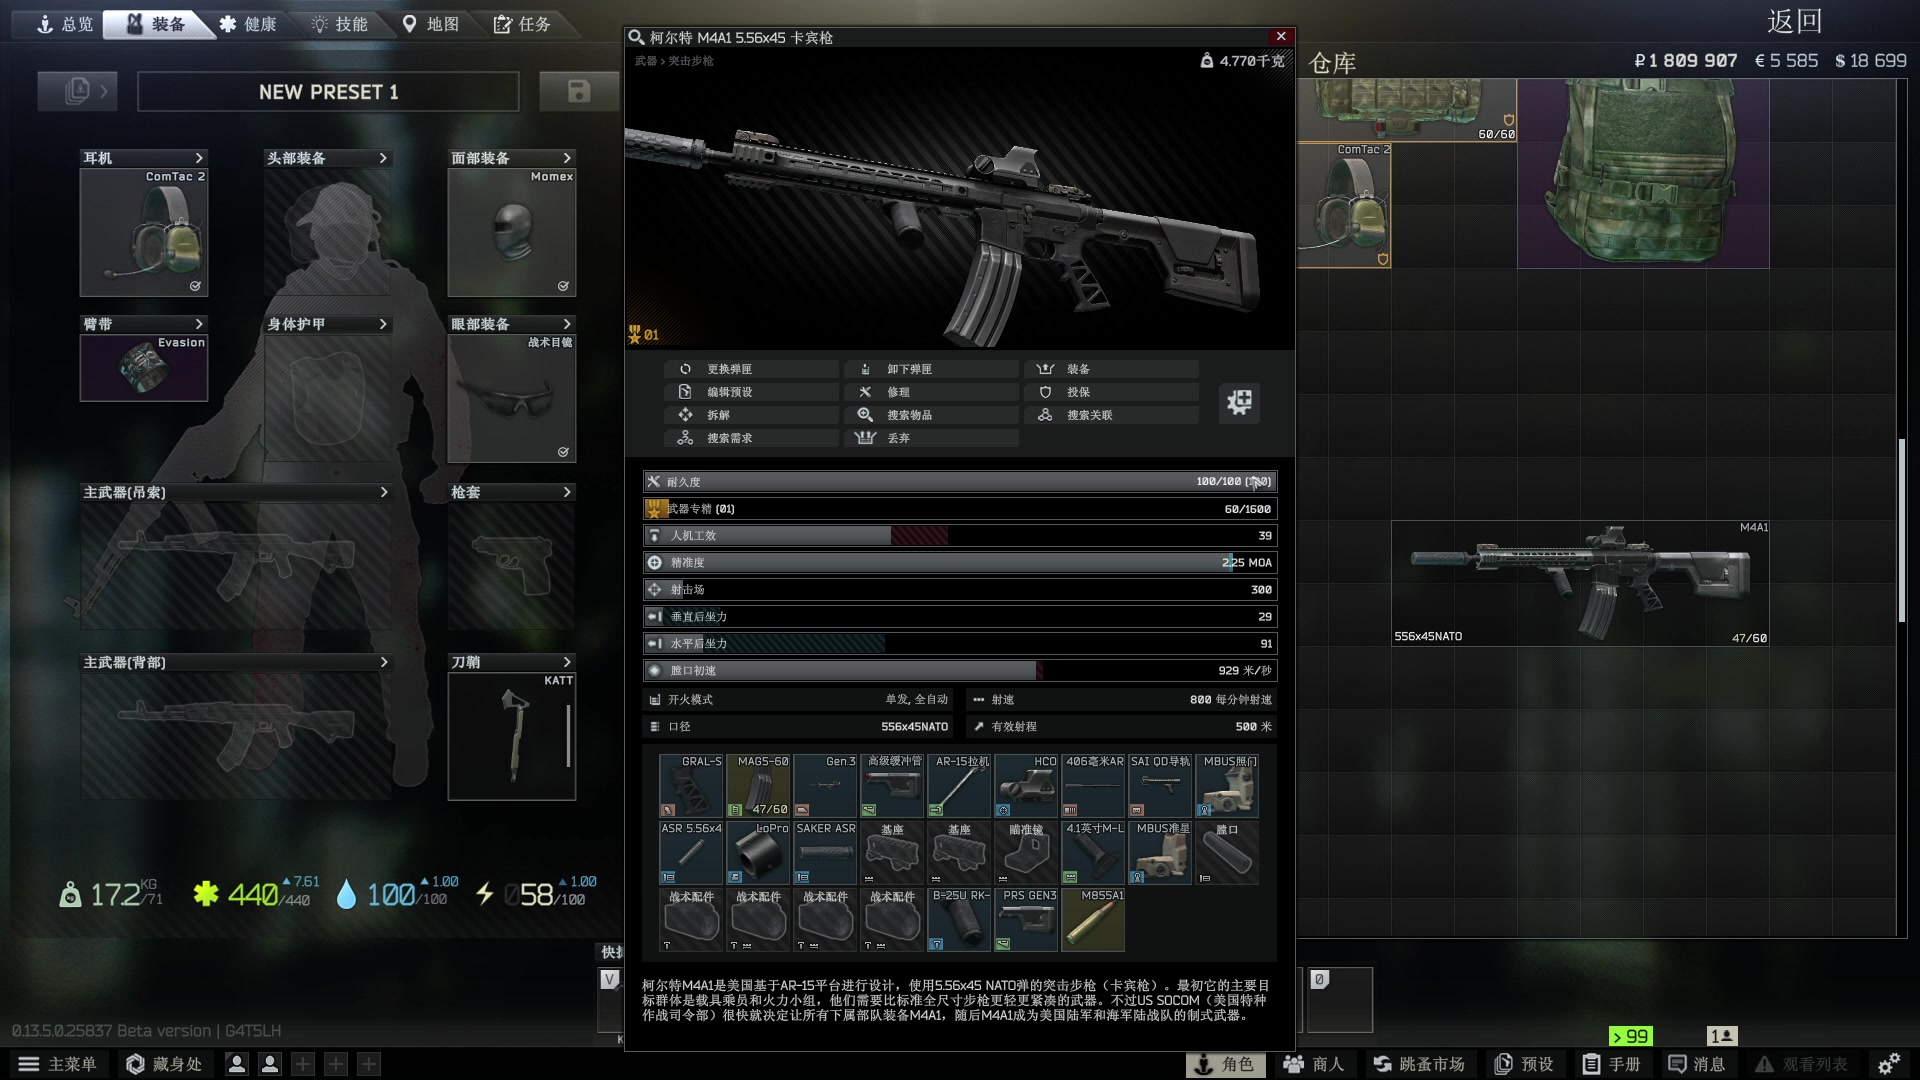
Task: Click the stash vertical scrollbar
Action: pyautogui.click(x=1901, y=530)
